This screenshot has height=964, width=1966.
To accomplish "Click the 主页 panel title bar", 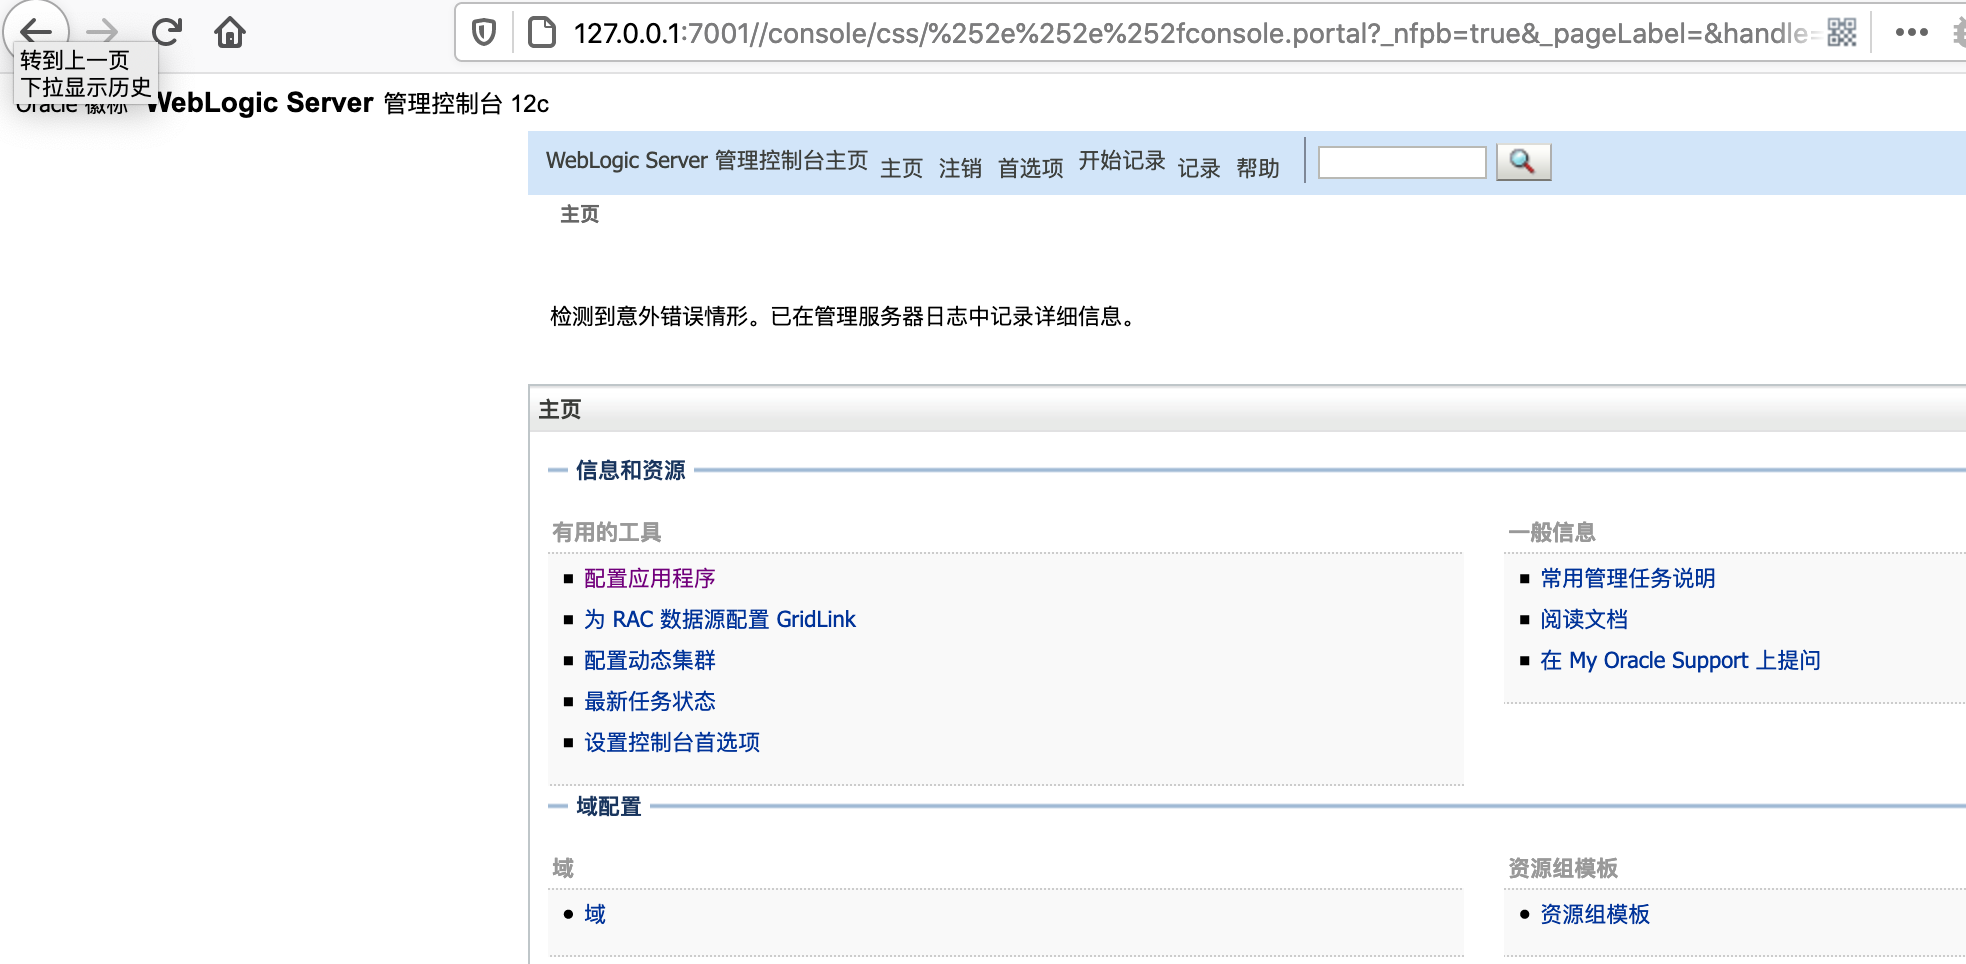I will click(1247, 409).
